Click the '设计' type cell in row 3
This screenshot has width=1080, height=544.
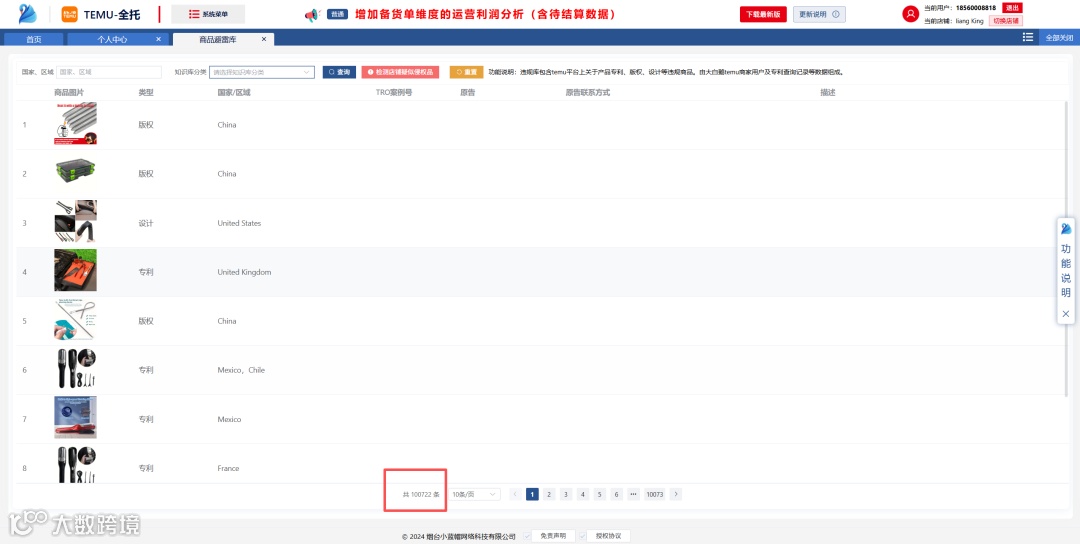[x=145, y=223]
